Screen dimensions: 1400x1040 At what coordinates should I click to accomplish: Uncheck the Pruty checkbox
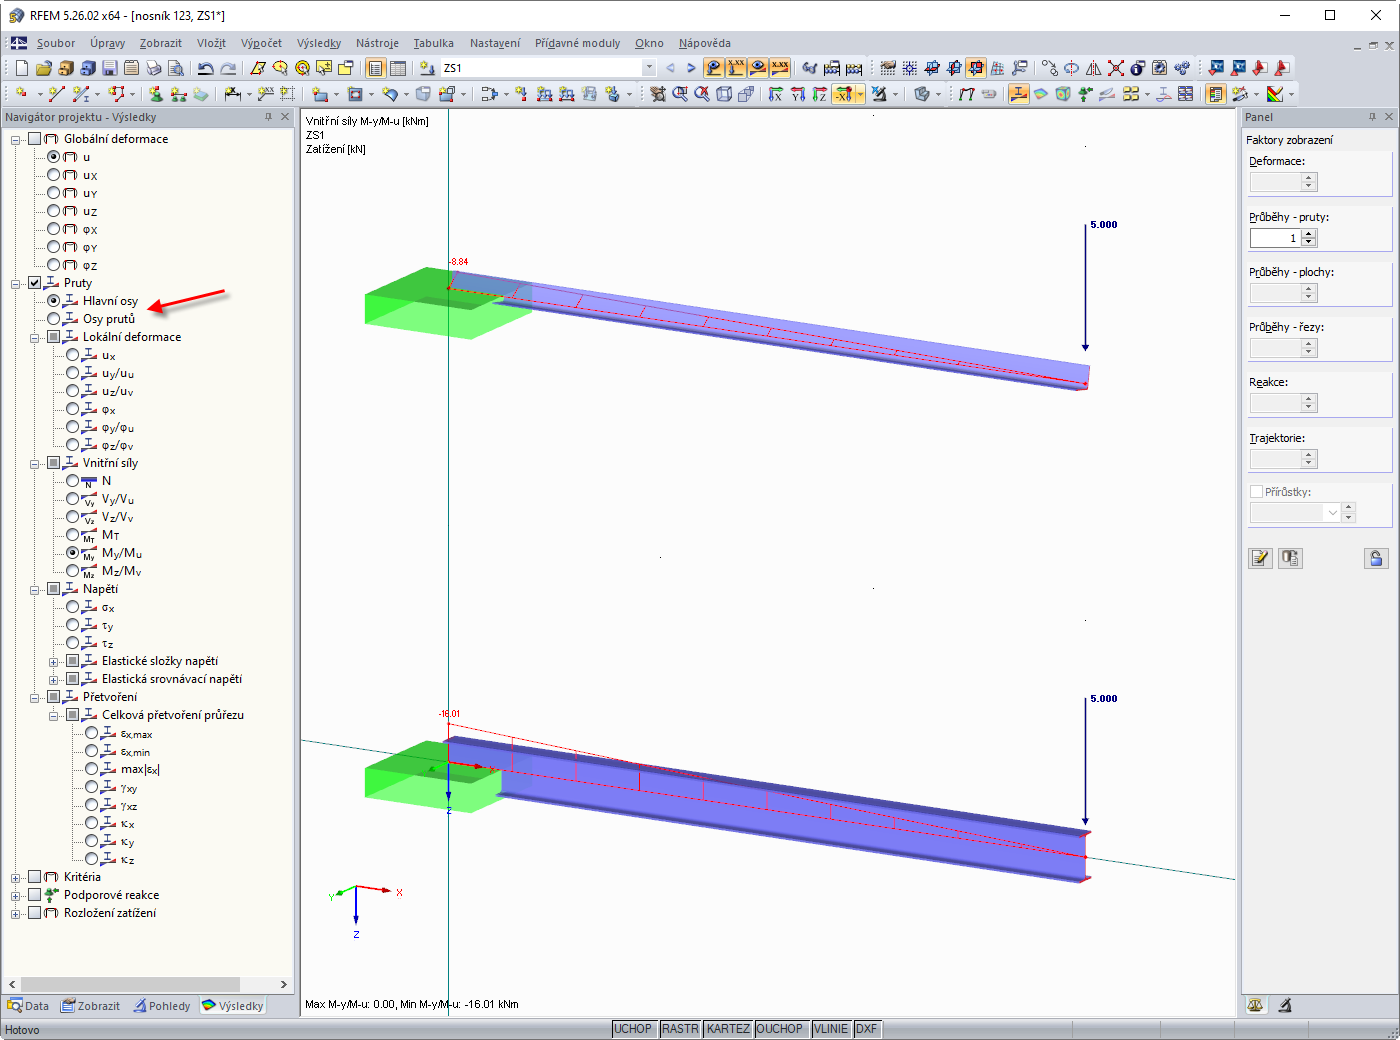[35, 283]
